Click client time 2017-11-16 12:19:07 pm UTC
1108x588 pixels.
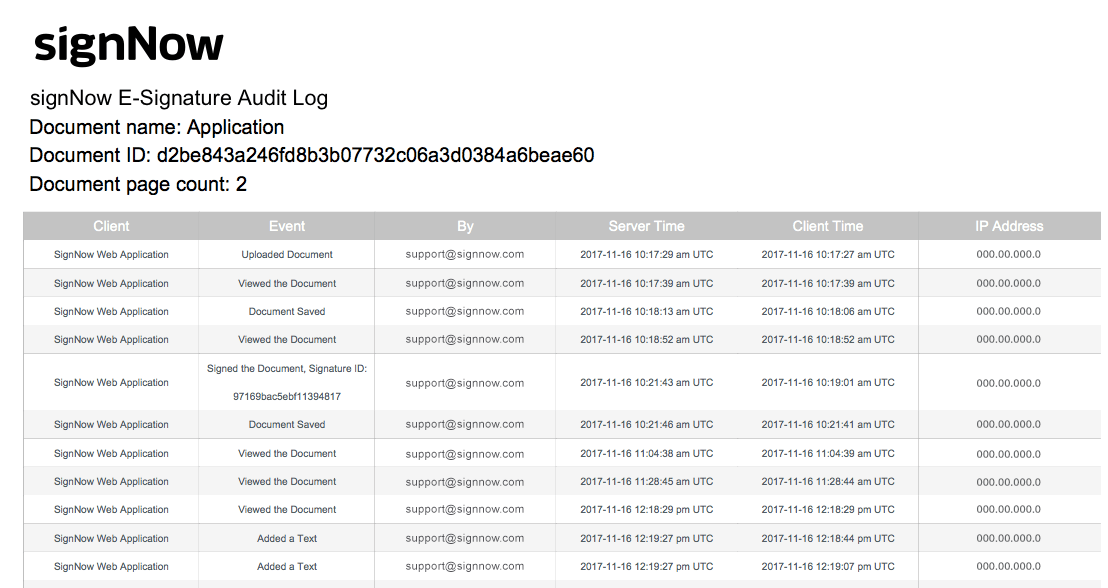(827, 566)
